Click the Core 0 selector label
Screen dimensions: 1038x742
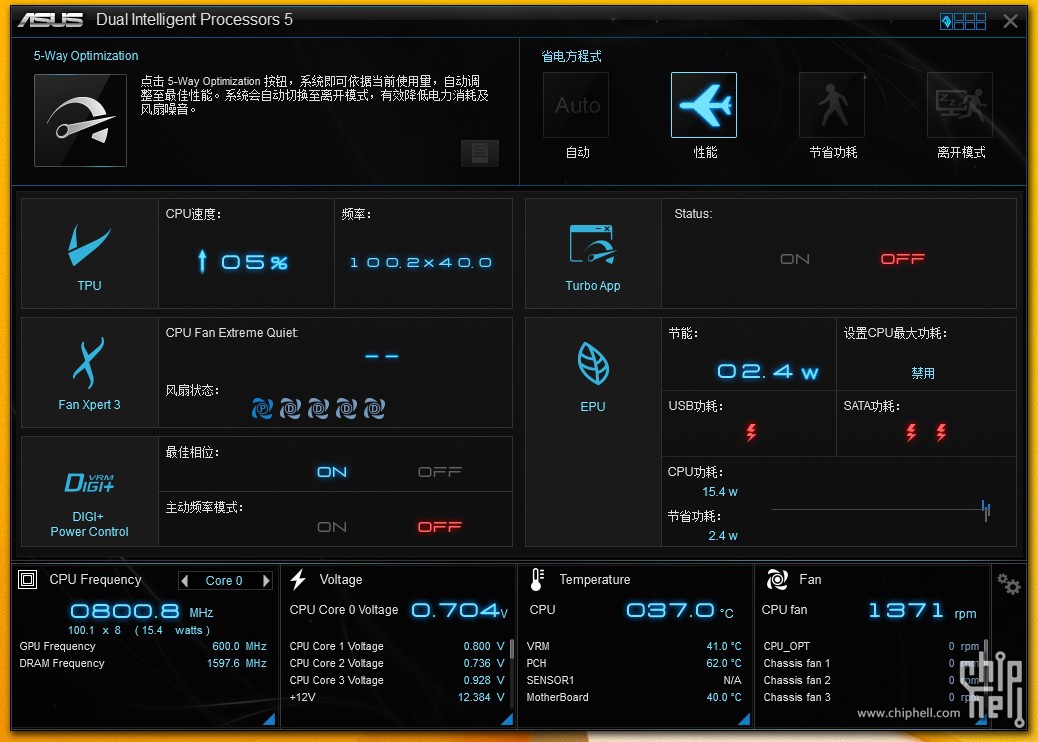(224, 580)
